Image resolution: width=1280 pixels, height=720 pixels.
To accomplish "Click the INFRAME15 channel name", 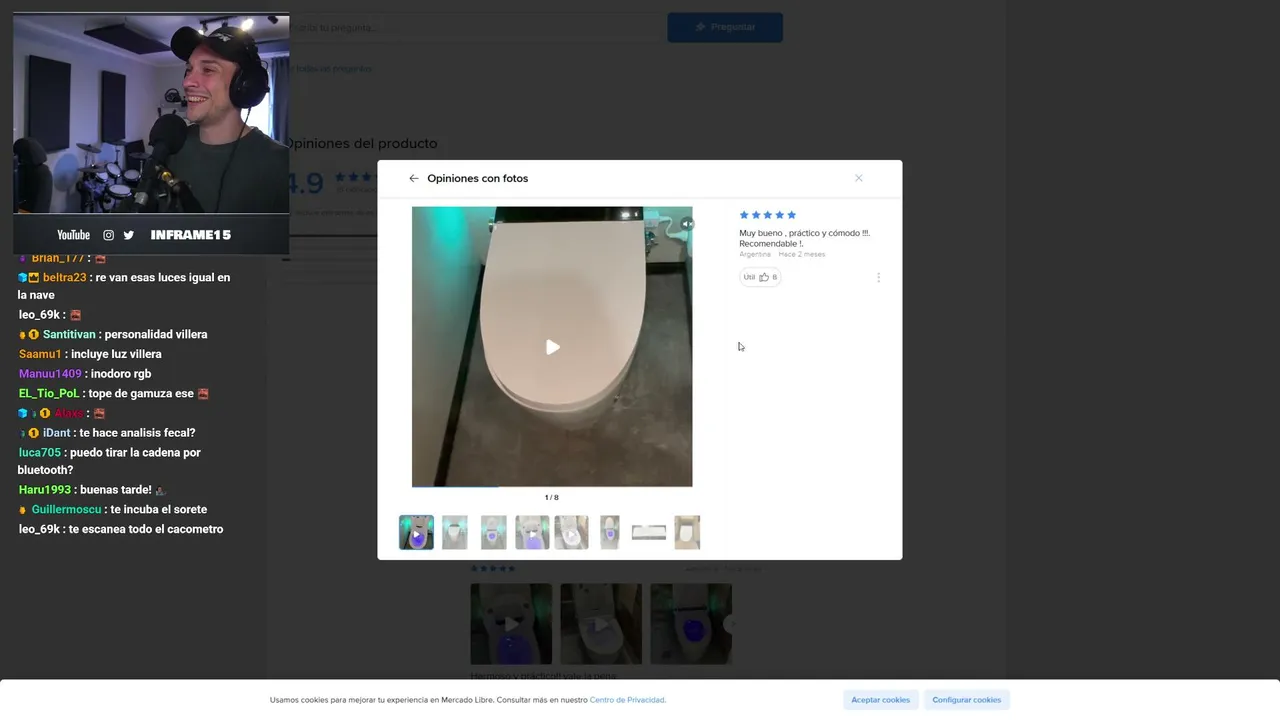I will (191, 235).
